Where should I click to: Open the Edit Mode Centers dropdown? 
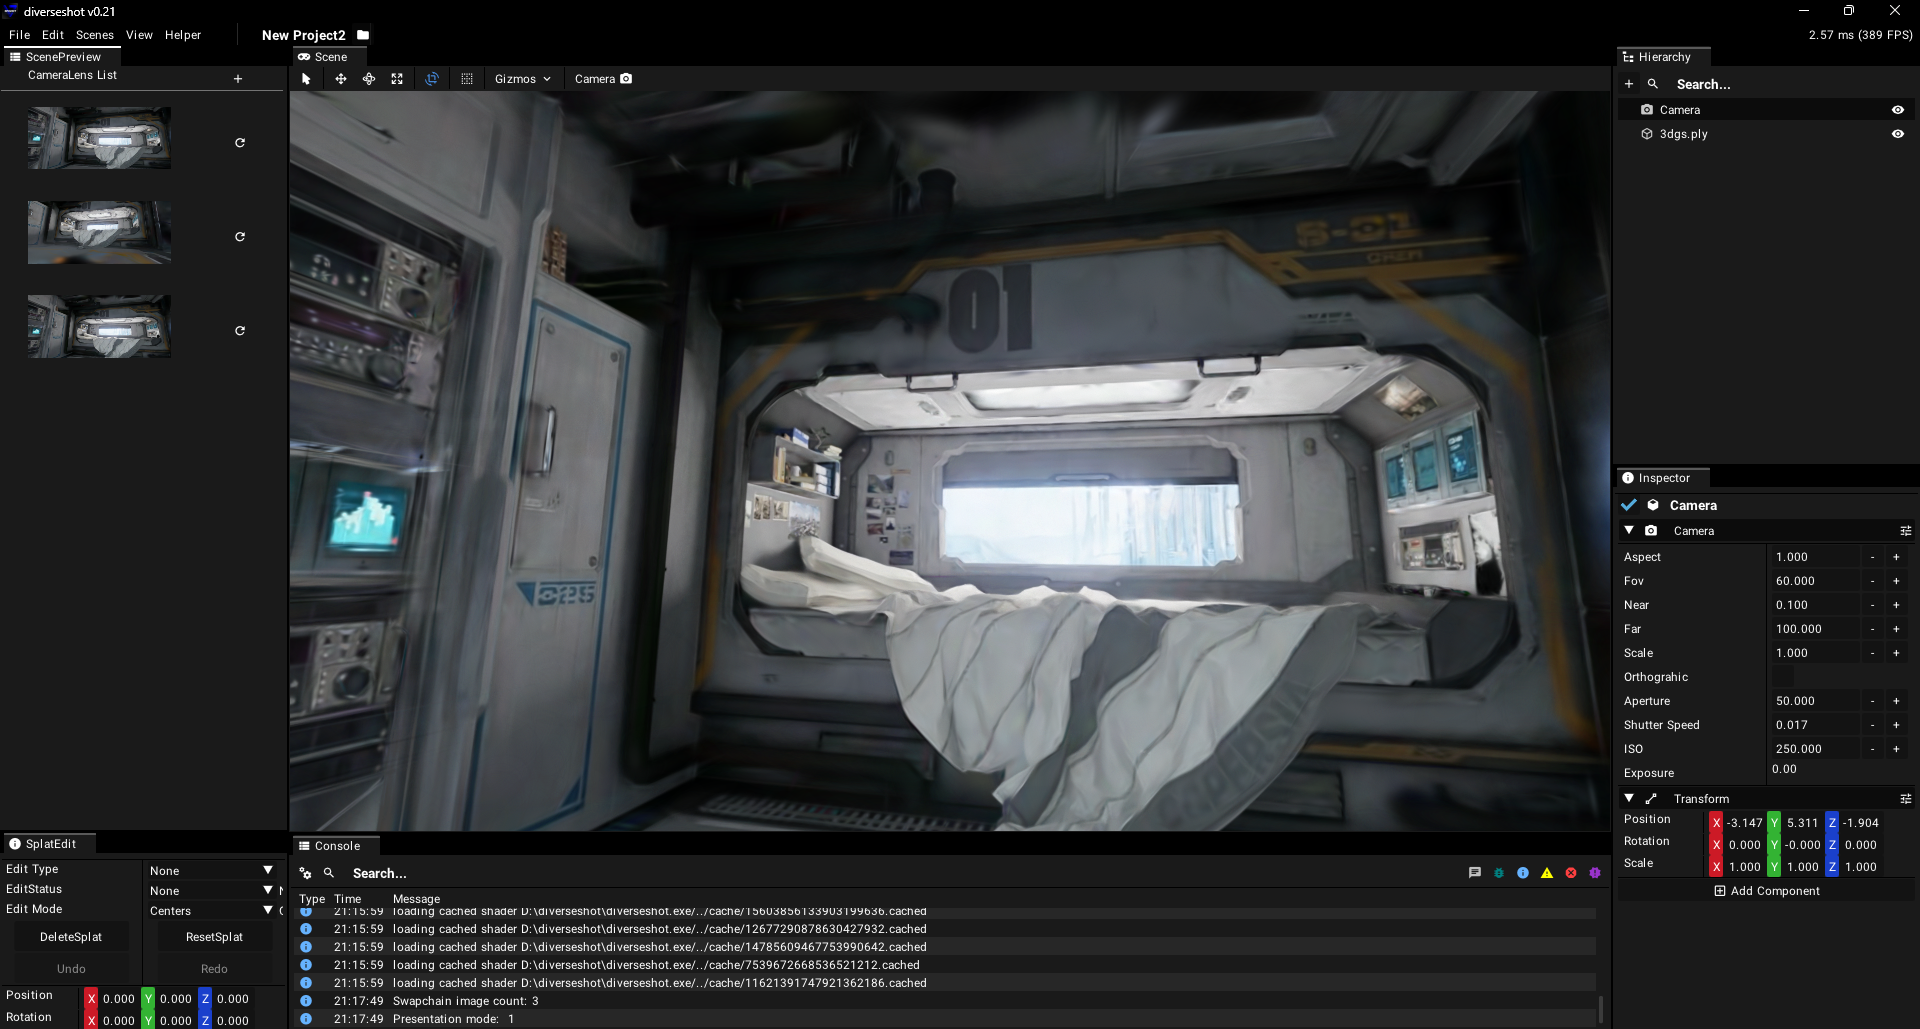pyautogui.click(x=211, y=911)
